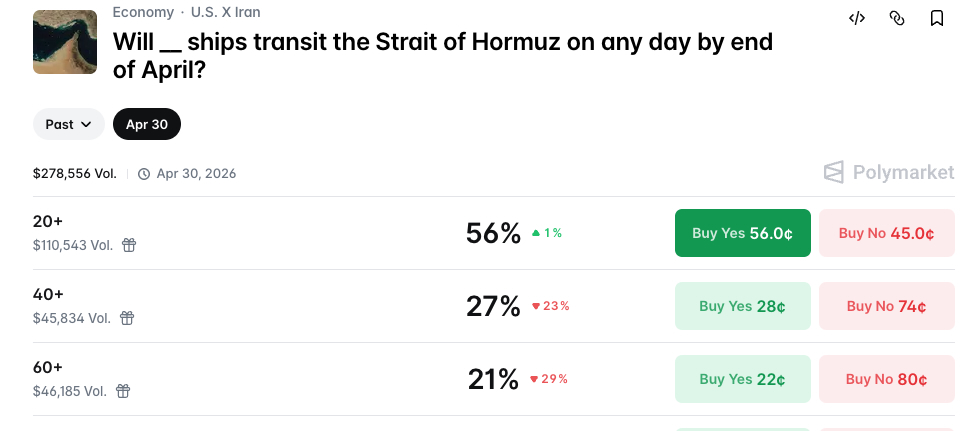Viewport: 970px width, 431px height.
Task: Select the Apr 30 date tab
Action: [x=146, y=124]
